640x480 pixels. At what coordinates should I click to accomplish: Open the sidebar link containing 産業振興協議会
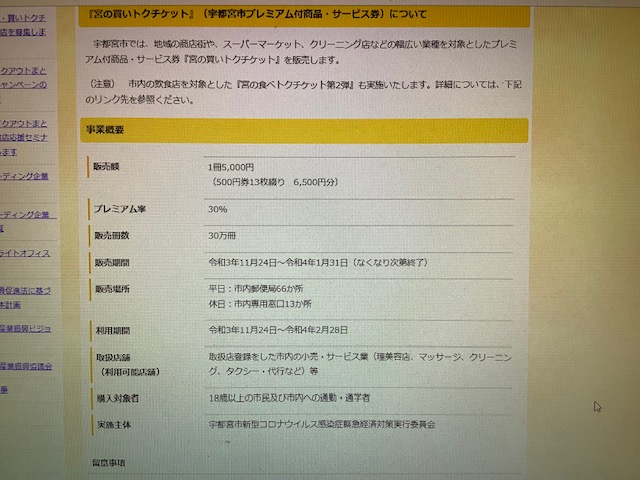click(27, 366)
